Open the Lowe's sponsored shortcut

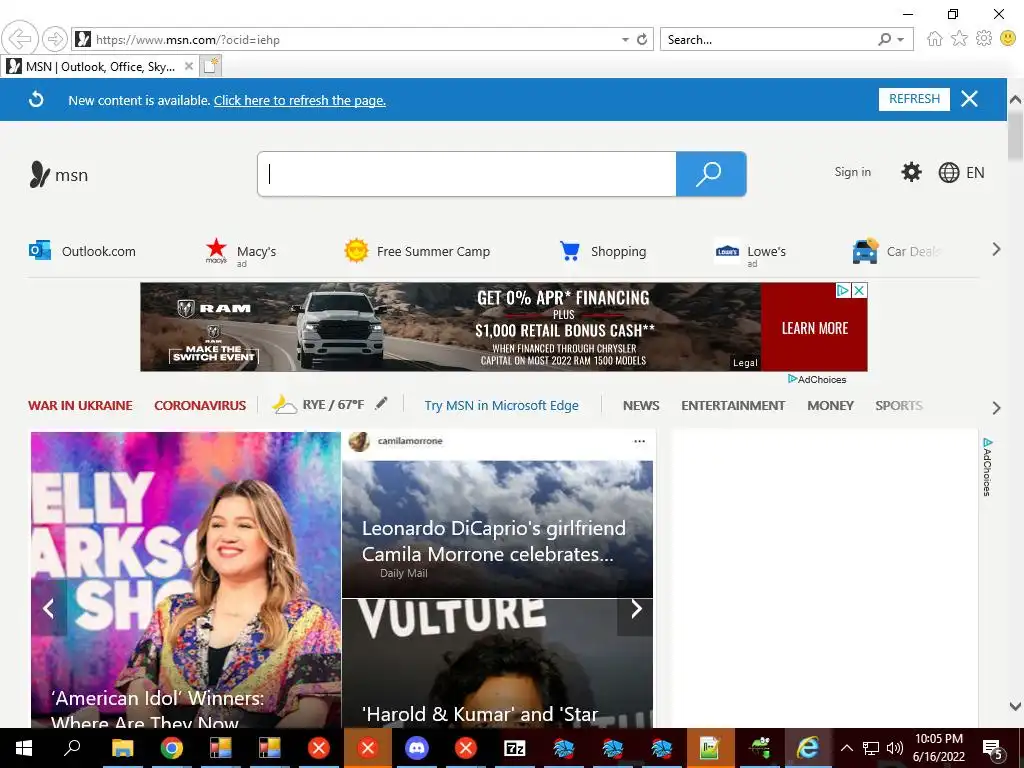pos(750,253)
